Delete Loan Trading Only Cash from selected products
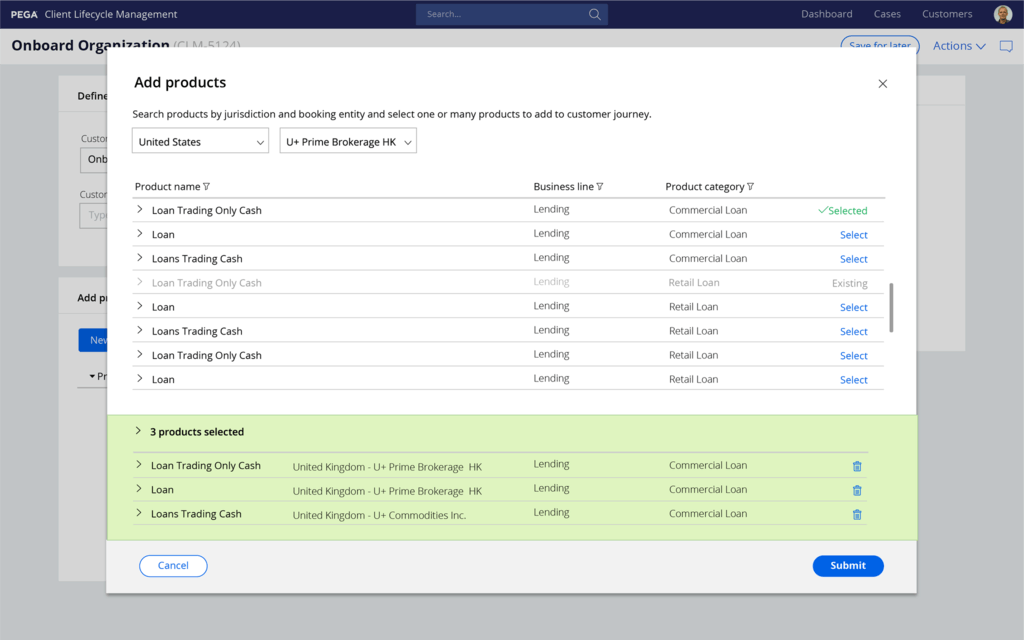This screenshot has width=1024, height=640. 857,466
